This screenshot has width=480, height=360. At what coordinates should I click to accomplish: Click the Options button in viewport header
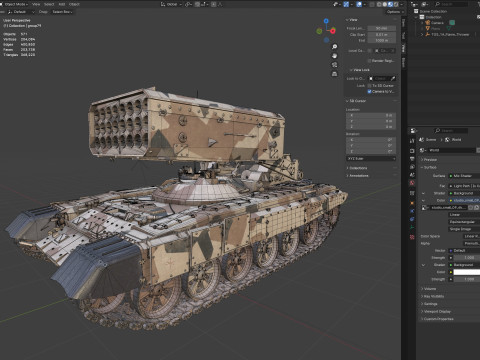[395, 12]
